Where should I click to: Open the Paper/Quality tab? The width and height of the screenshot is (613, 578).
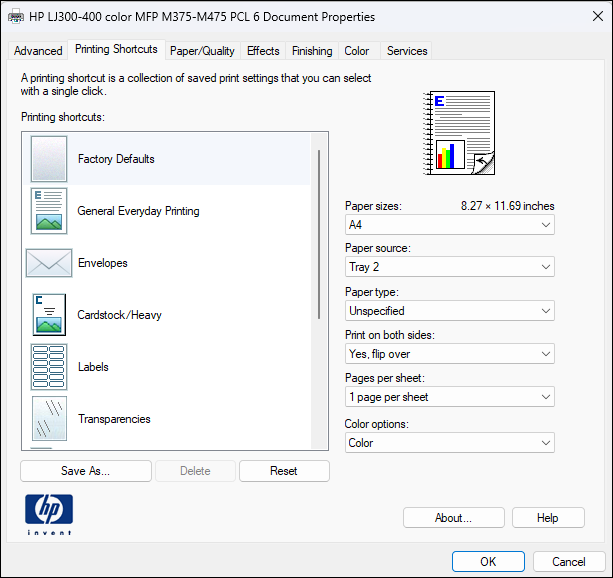pos(202,51)
